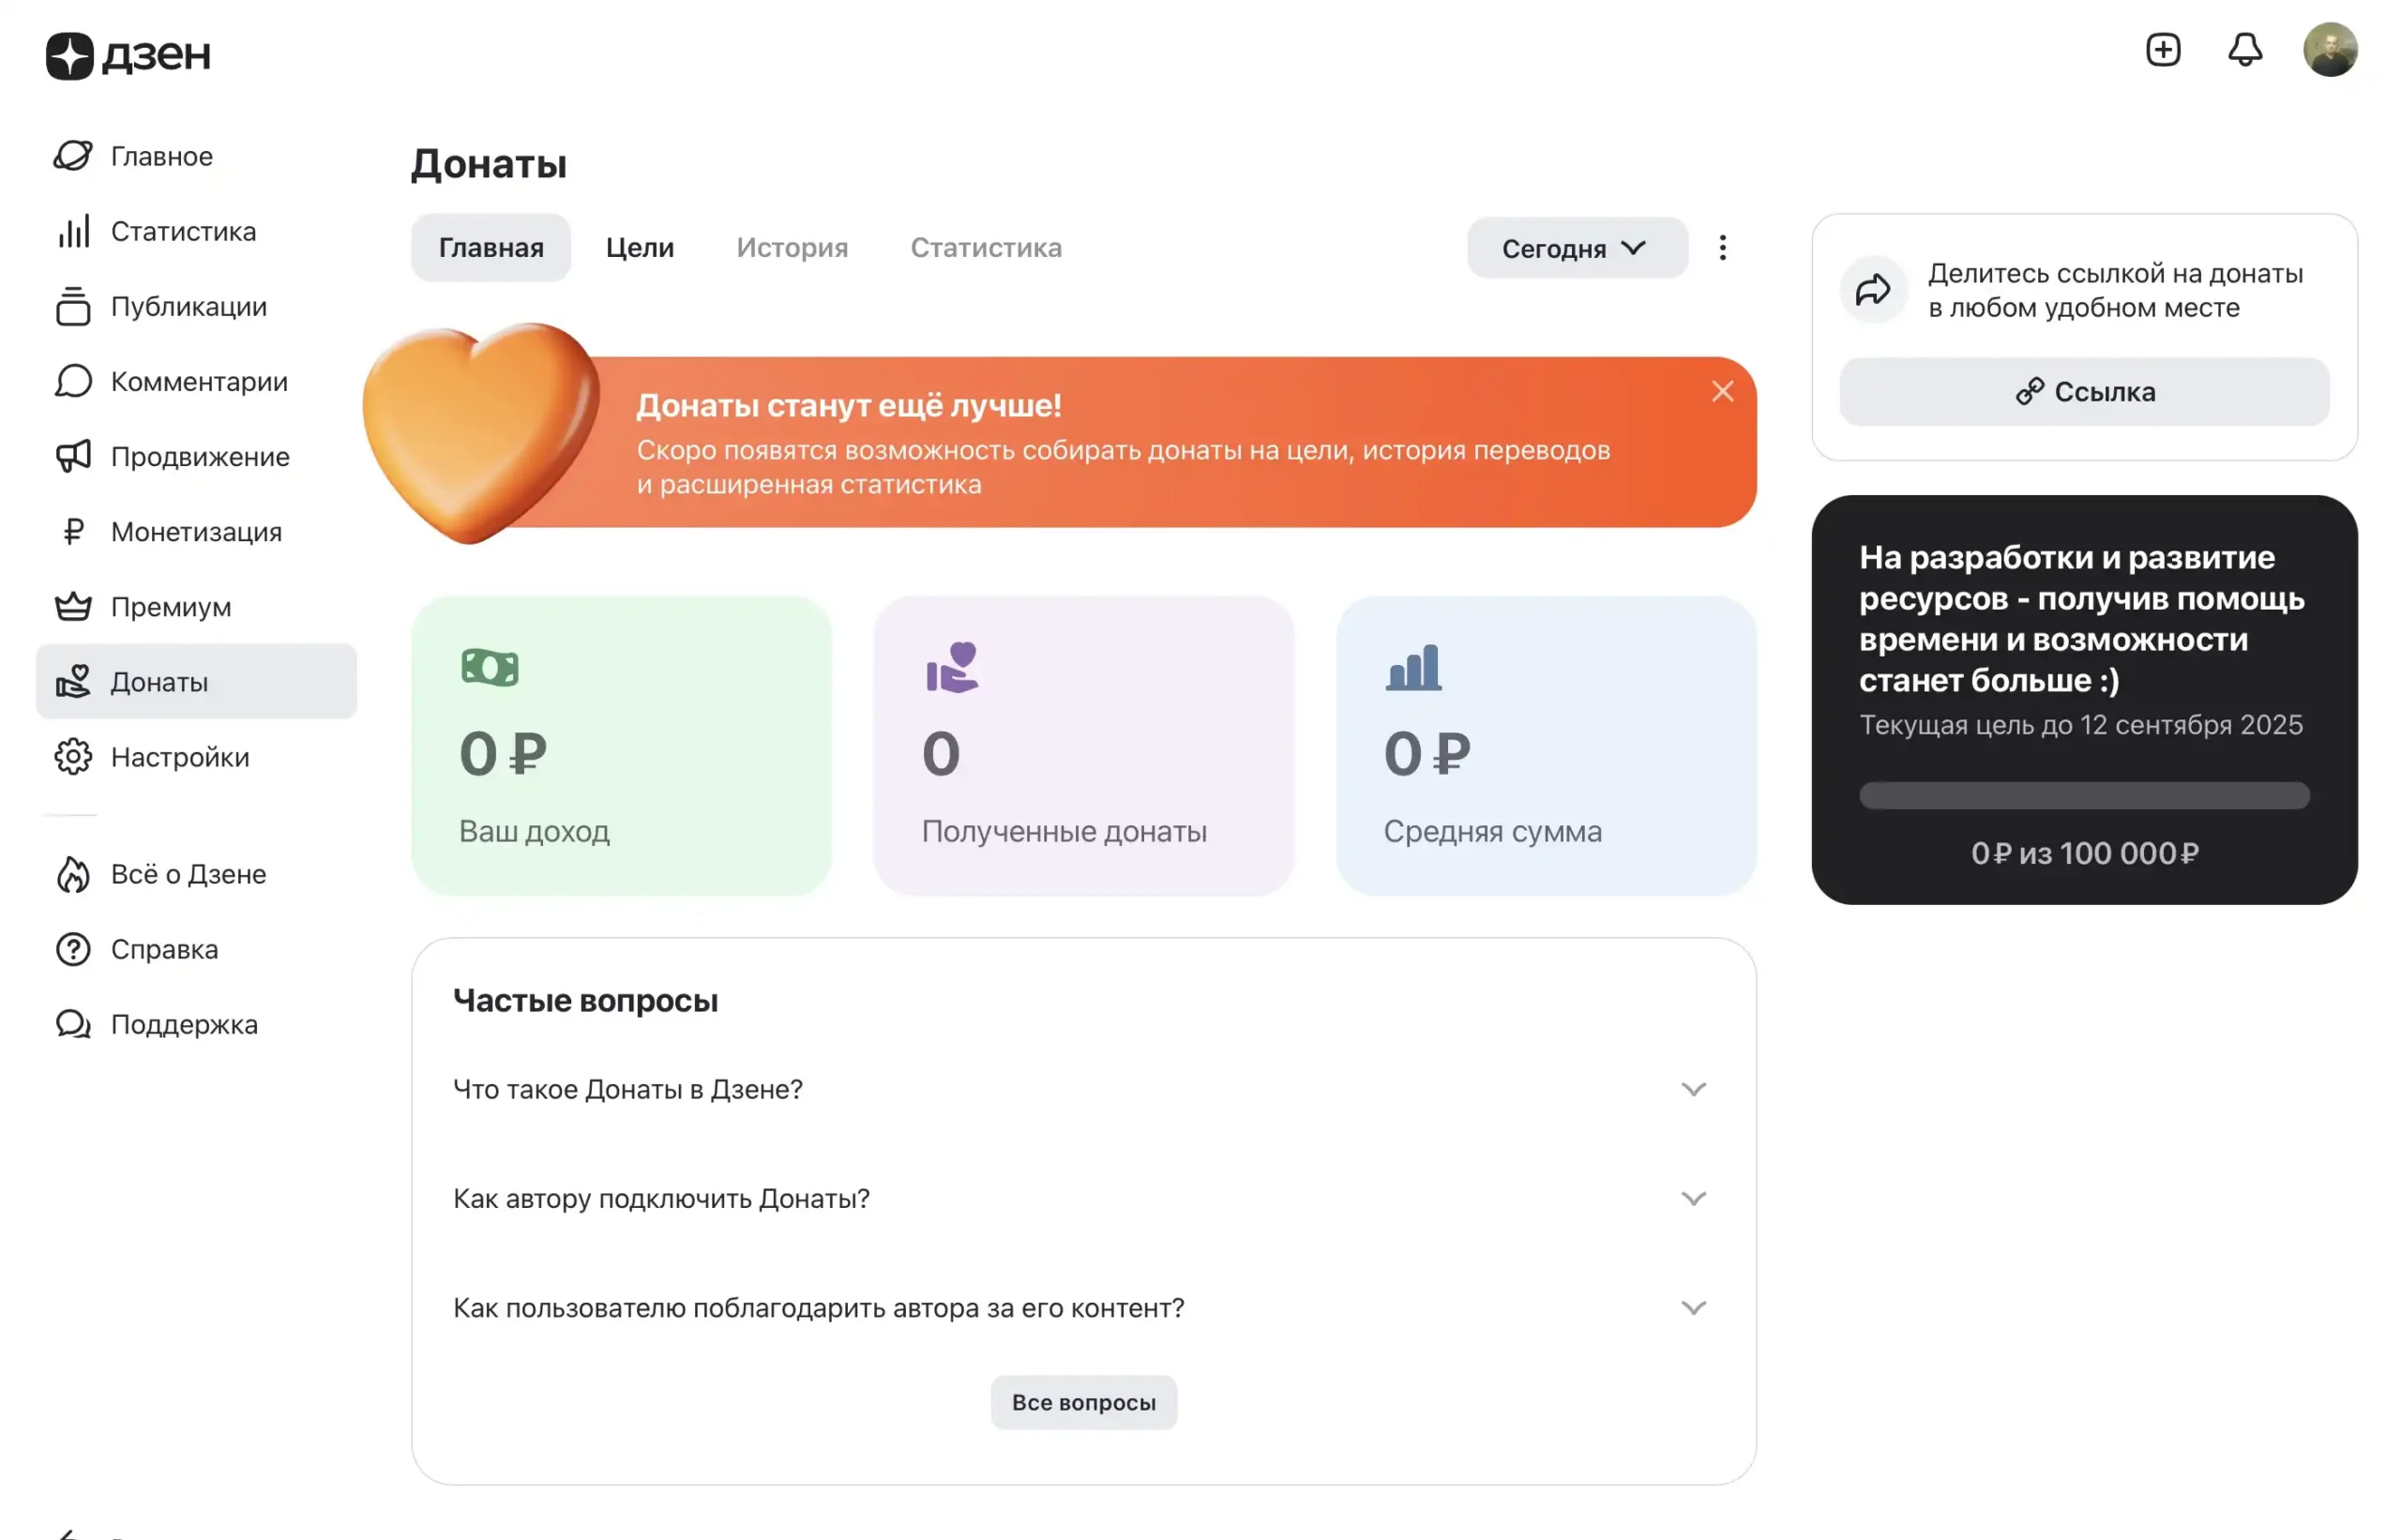Dismiss the orange donations banner

pos(1722,392)
